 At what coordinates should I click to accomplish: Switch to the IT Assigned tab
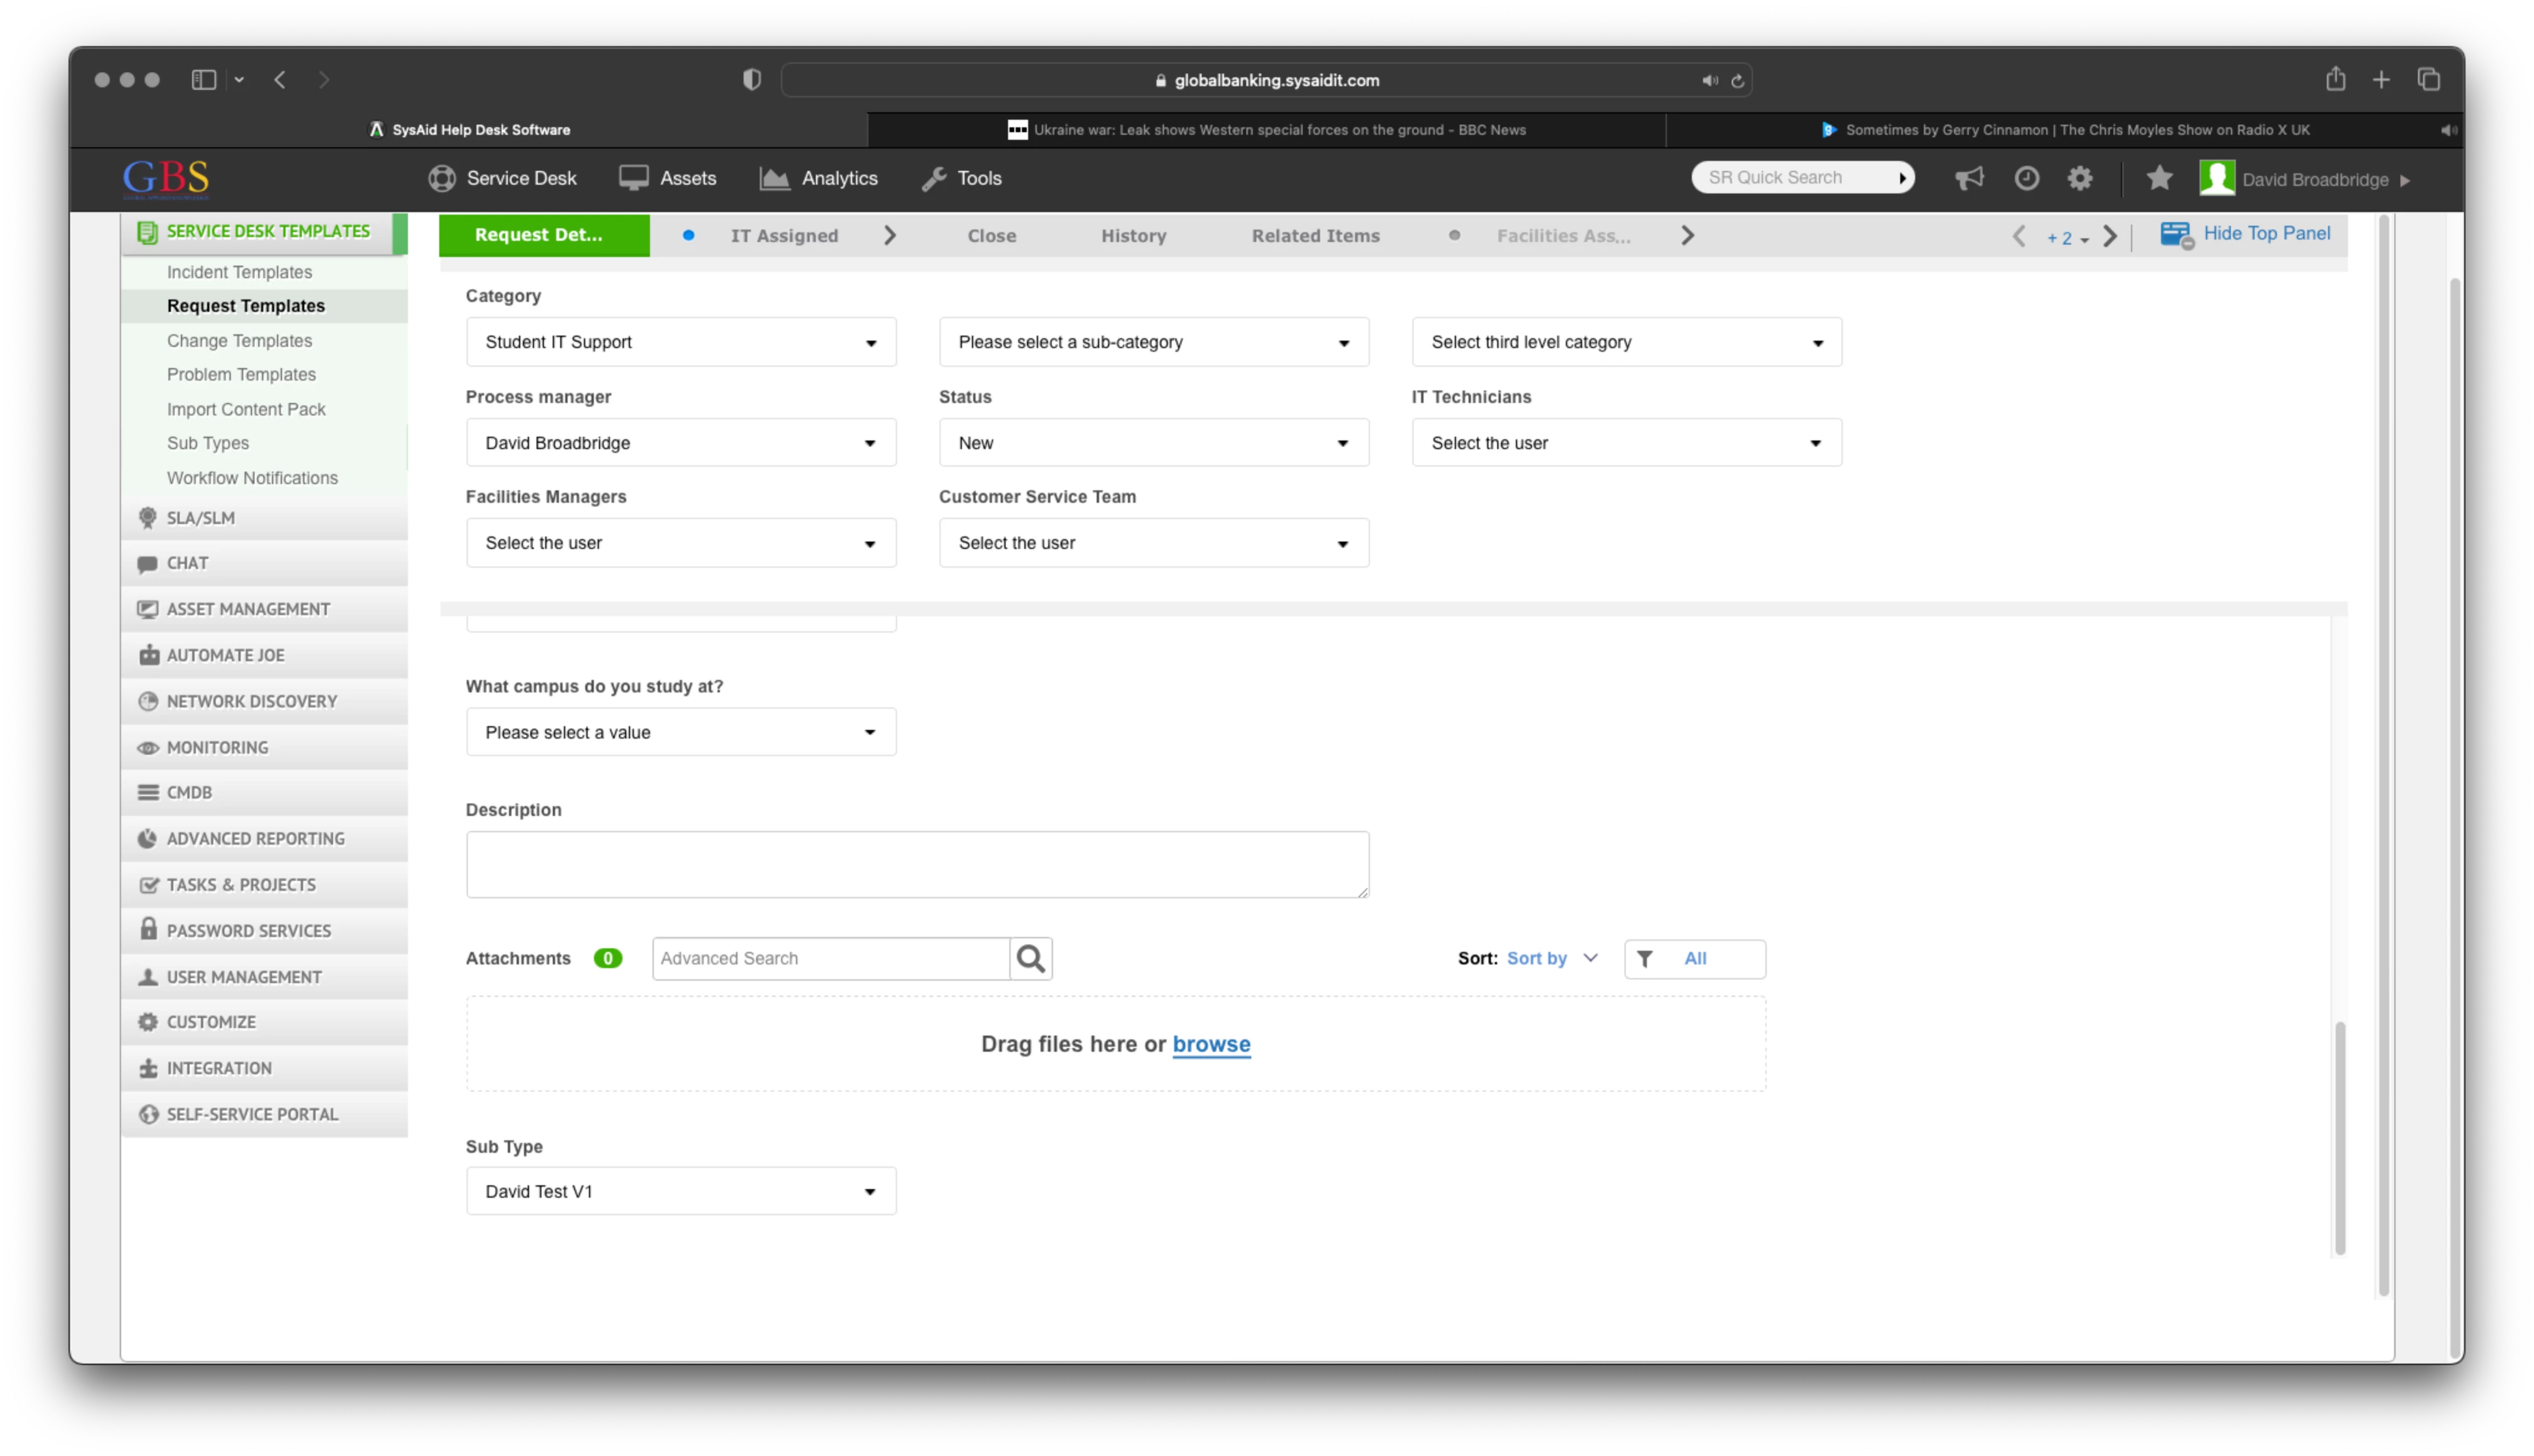pyautogui.click(x=784, y=236)
